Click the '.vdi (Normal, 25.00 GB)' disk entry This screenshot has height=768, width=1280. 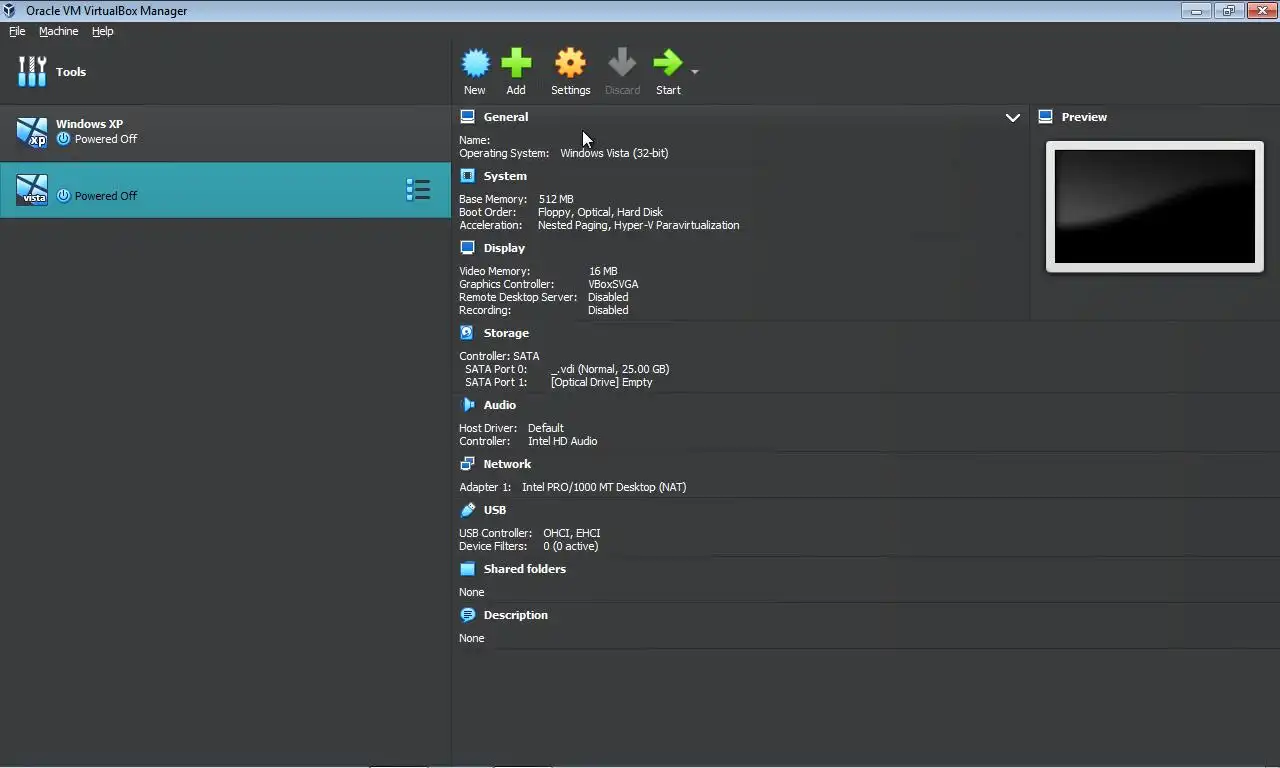(610, 369)
